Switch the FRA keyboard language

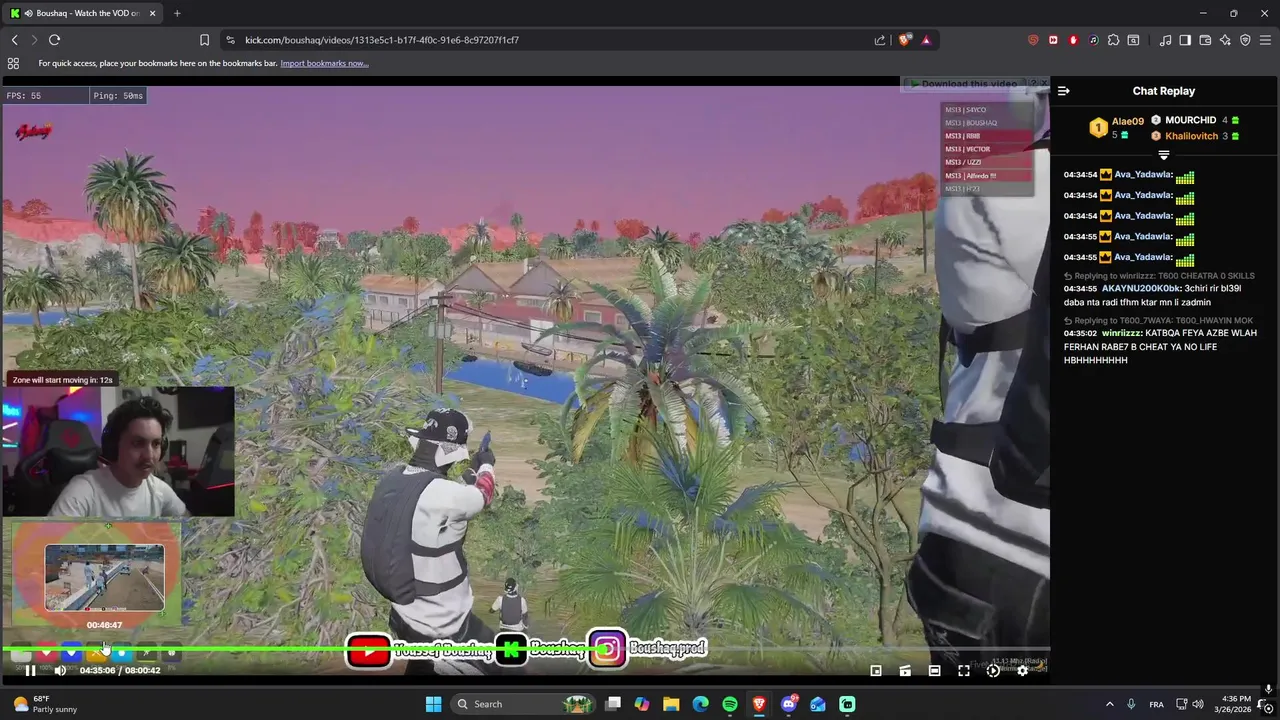[x=1156, y=704]
